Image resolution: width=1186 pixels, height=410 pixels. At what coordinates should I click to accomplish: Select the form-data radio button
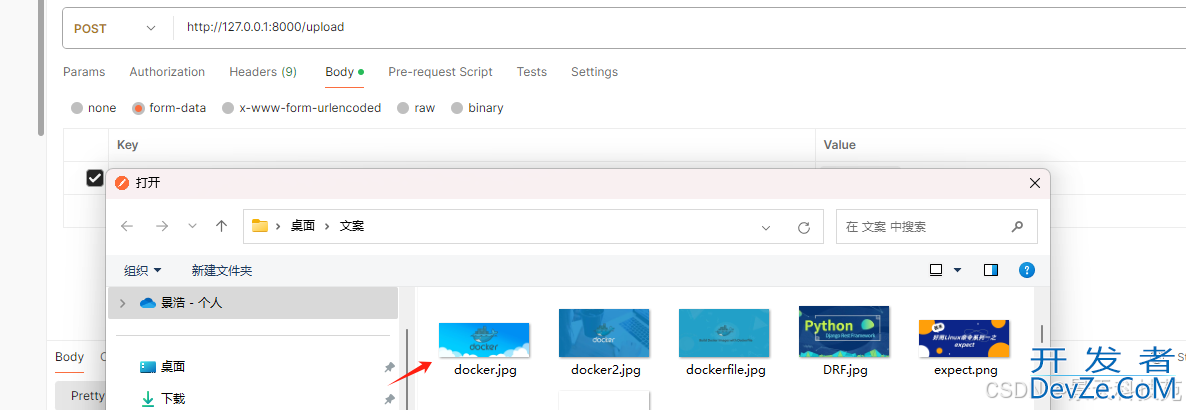point(138,108)
